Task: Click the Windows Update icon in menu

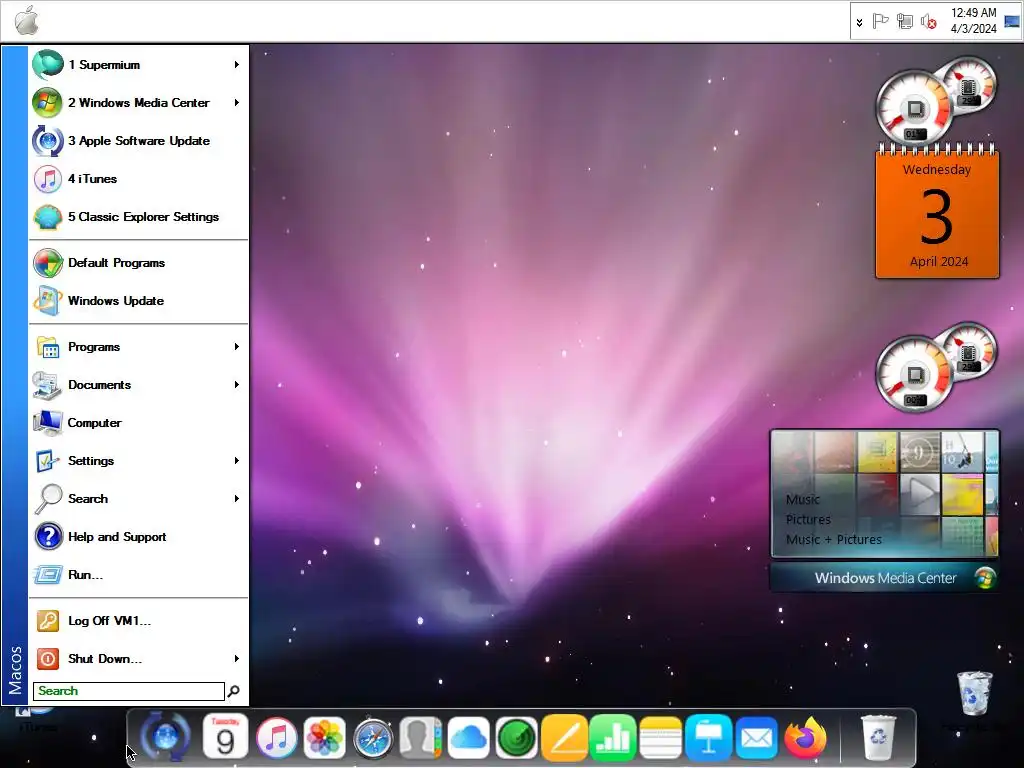Action: click(48, 300)
